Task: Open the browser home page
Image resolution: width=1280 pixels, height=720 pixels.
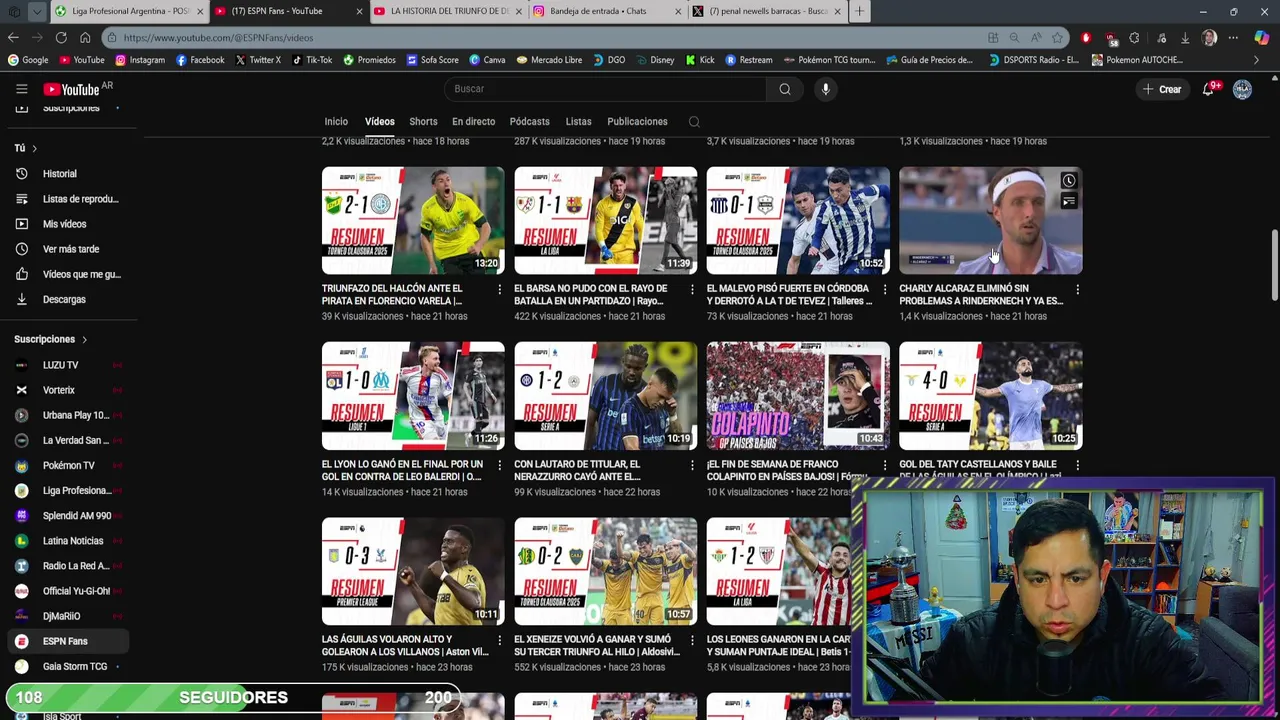Action: click(85, 38)
